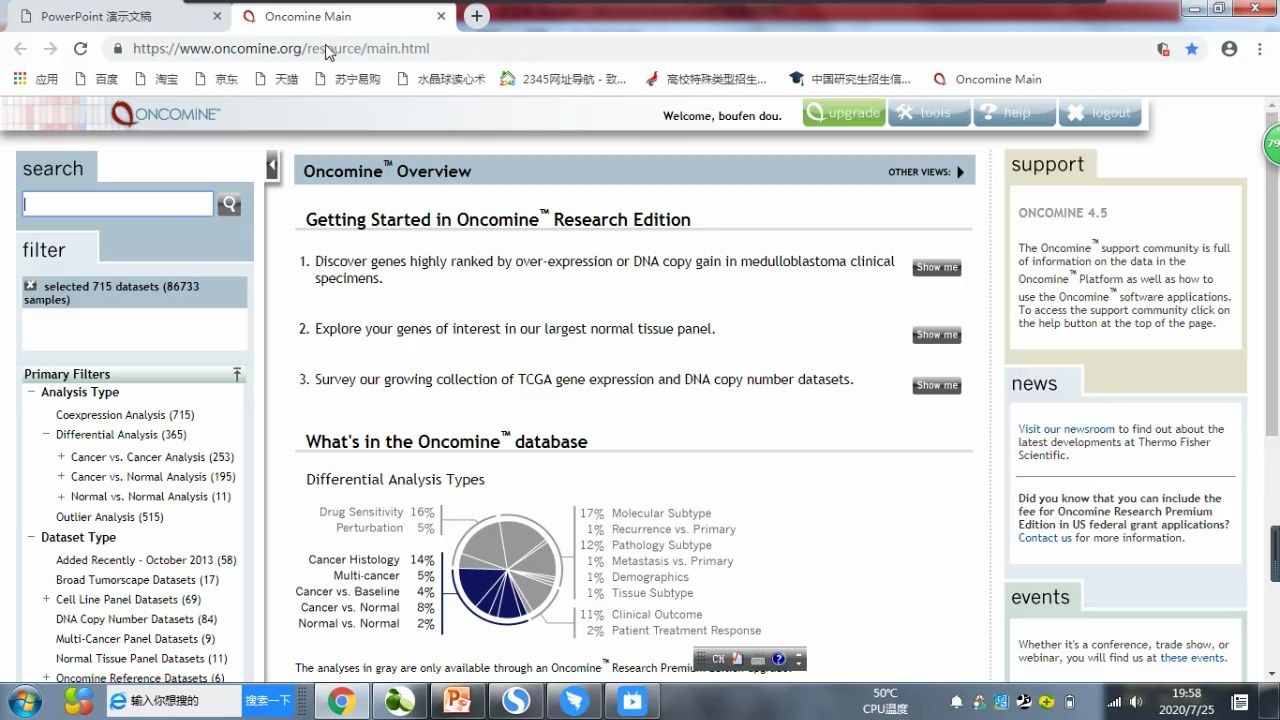Bookmark this page with the star
The height and width of the screenshot is (720, 1280).
click(1192, 48)
